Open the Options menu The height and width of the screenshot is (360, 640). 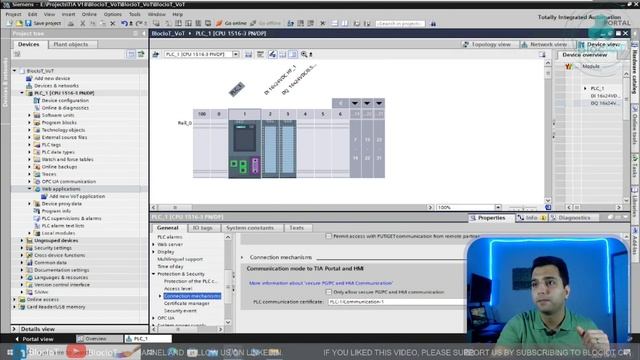coord(113,14)
